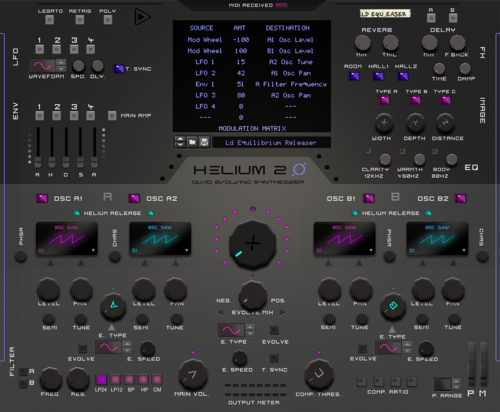Enable the Poly mode button
500x412 pixels.
pos(108,20)
